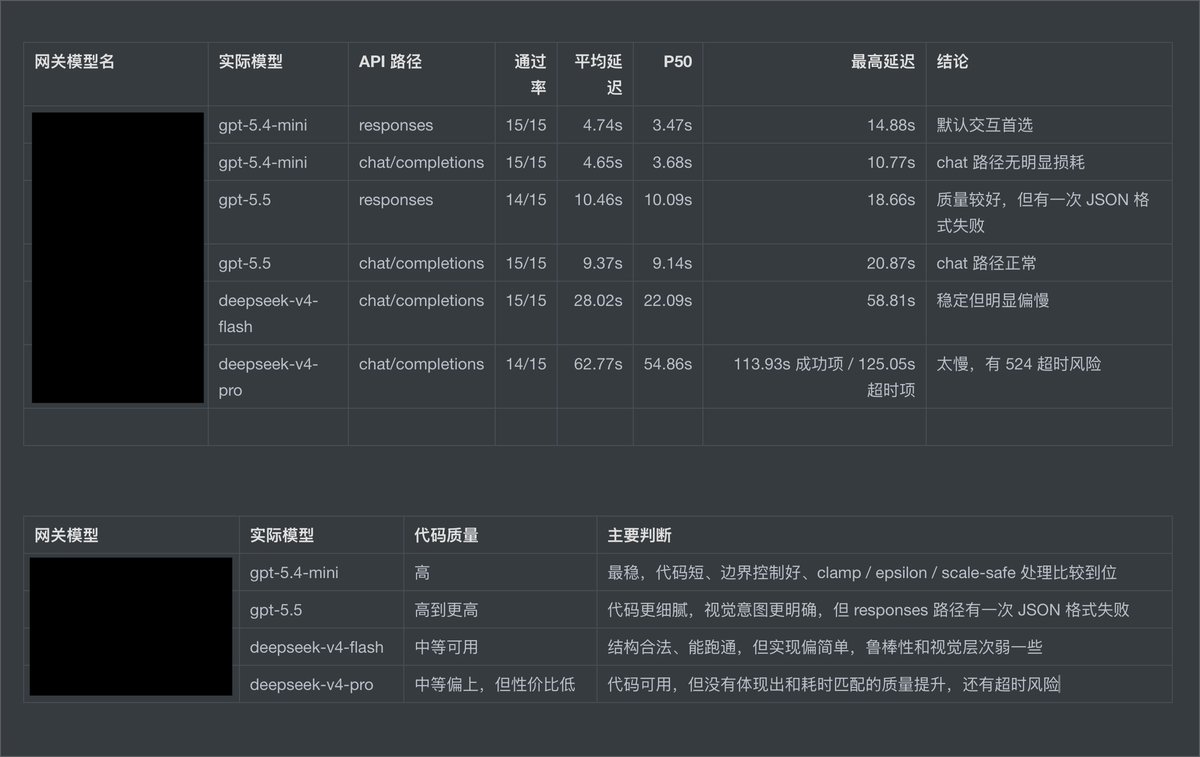Screen dimensions: 1200x757
Task: Click chat/completions in the 9.37s row
Action: (421, 263)
